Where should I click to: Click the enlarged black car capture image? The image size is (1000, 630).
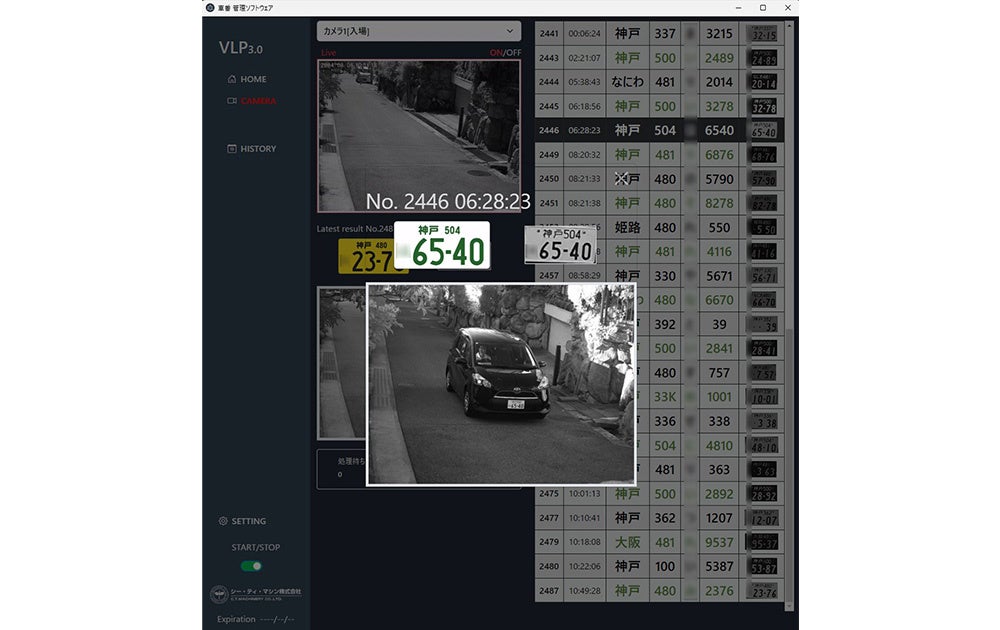[501, 385]
